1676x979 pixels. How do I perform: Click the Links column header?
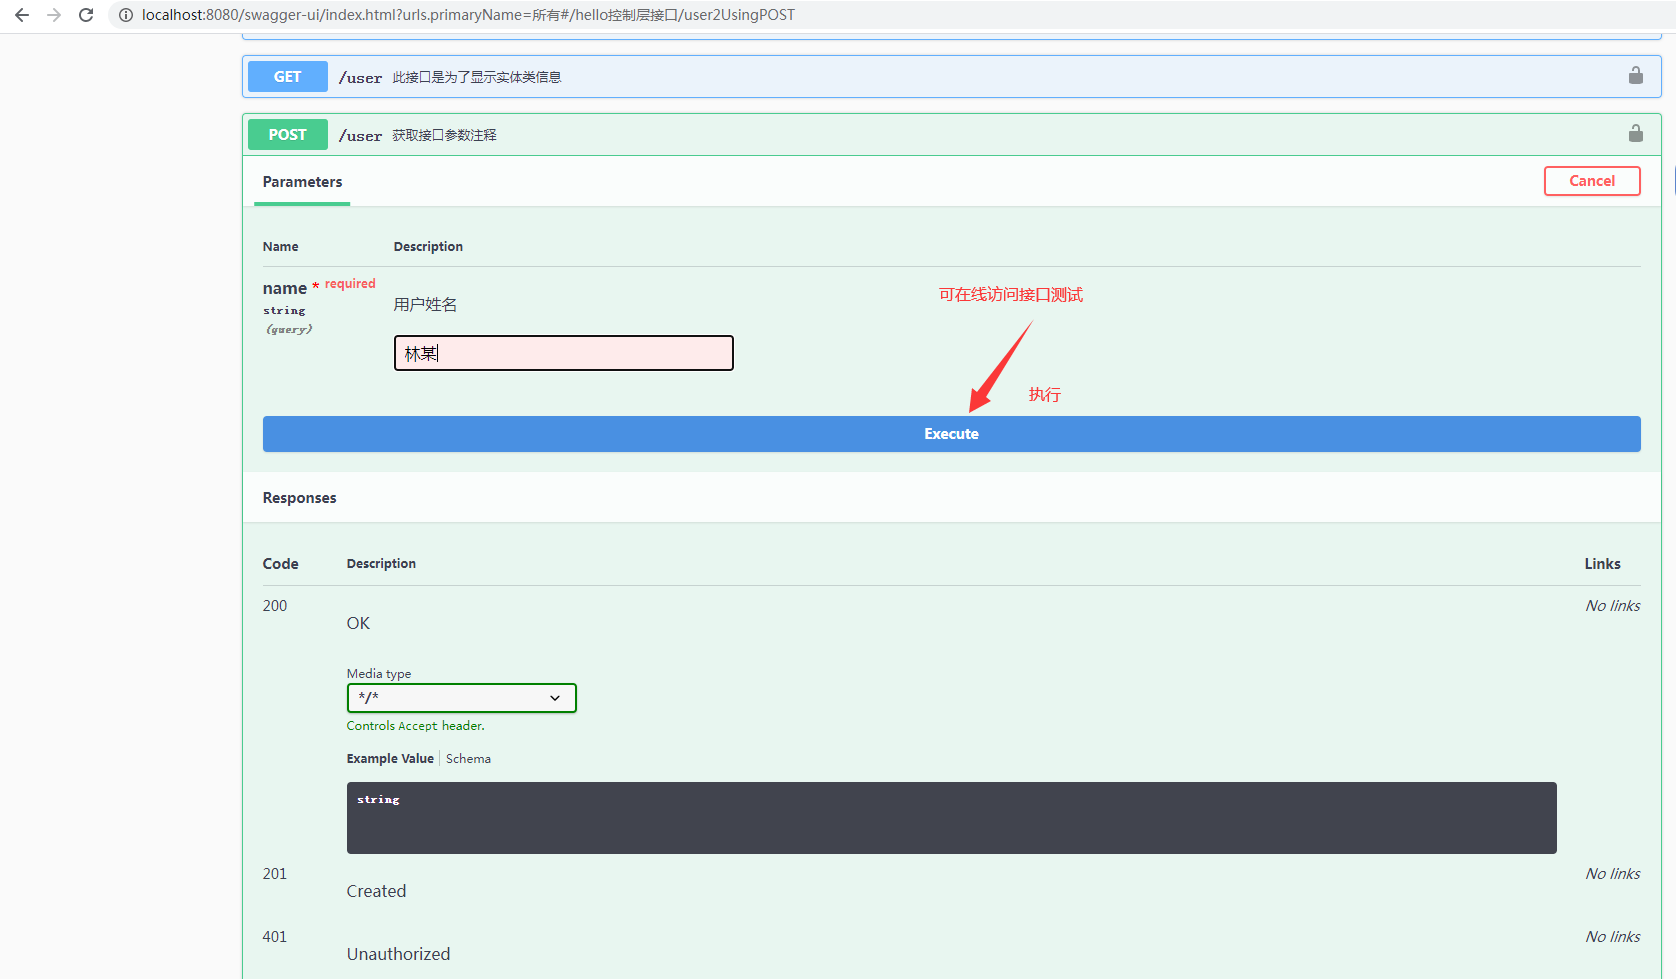click(x=1602, y=564)
